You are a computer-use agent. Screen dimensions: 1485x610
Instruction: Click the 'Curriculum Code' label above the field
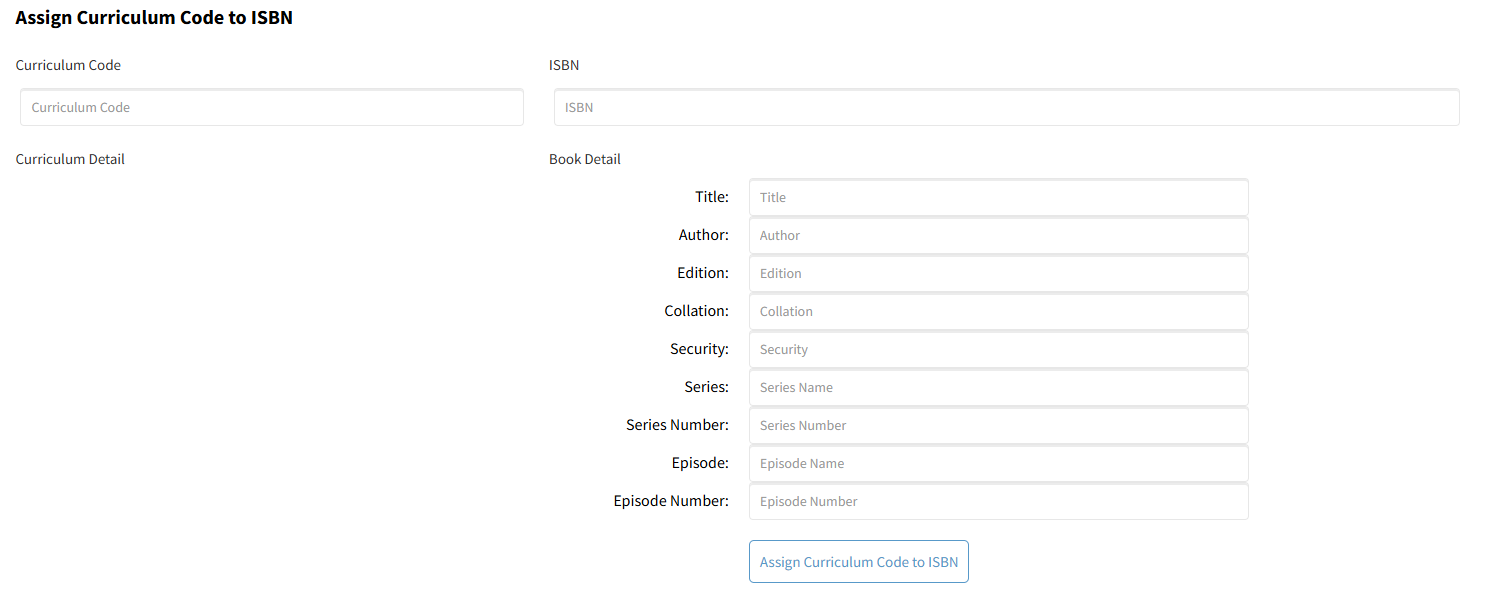click(x=68, y=65)
